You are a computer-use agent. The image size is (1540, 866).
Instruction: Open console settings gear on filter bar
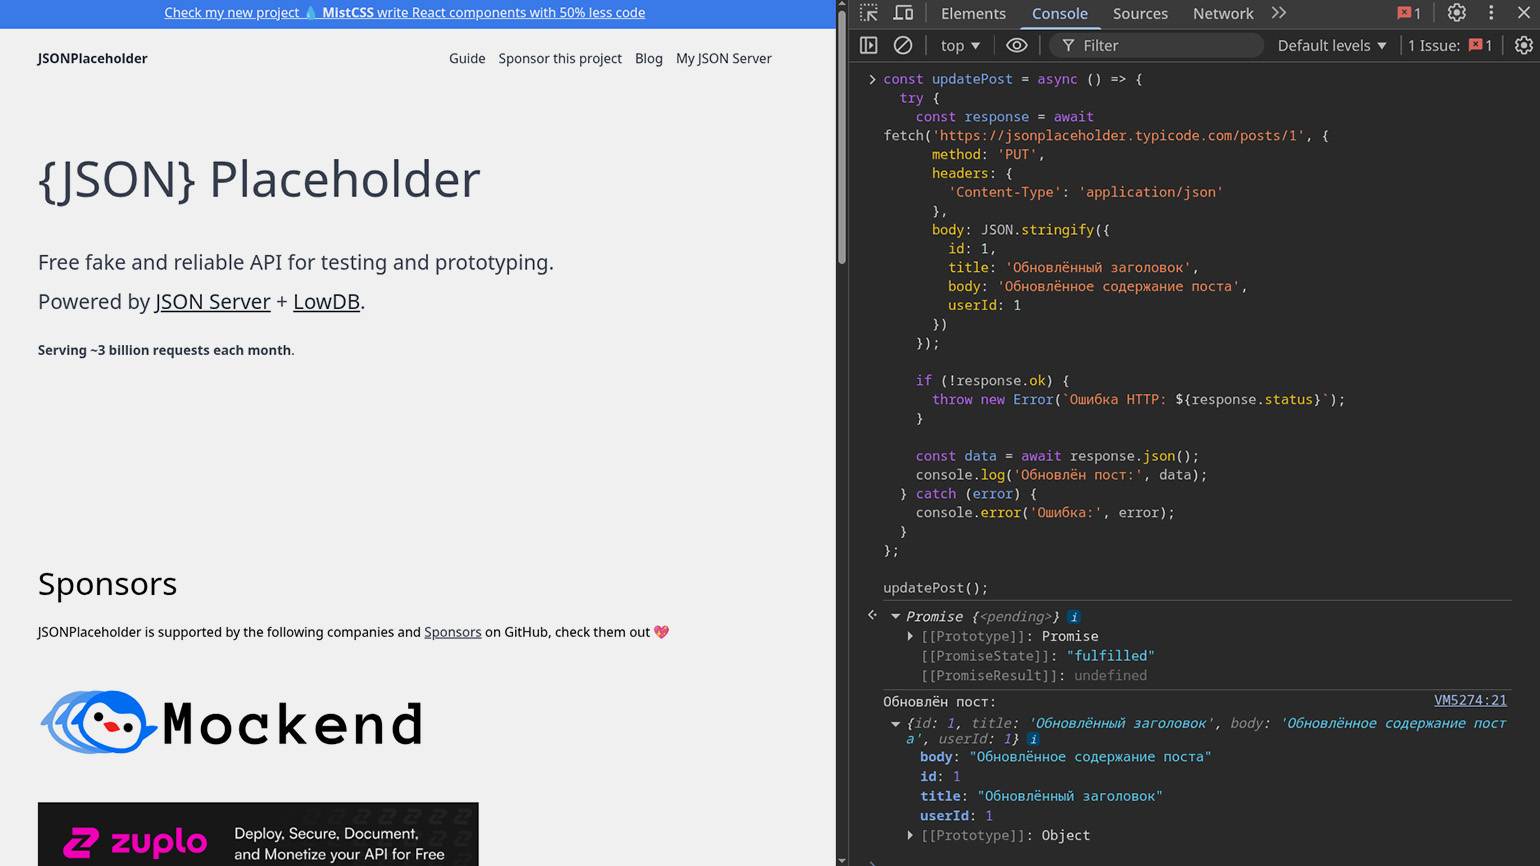tap(1523, 45)
